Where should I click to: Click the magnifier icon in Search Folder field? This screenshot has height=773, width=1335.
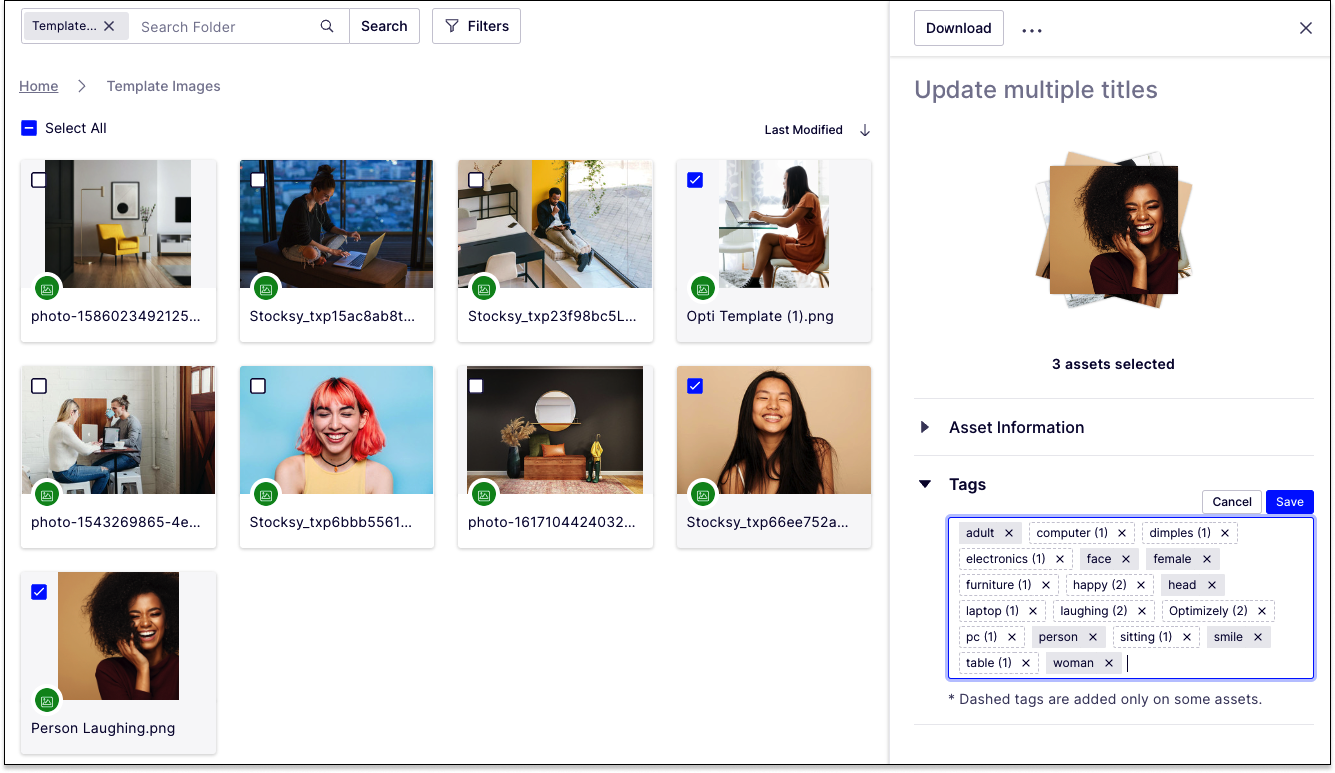point(326,26)
